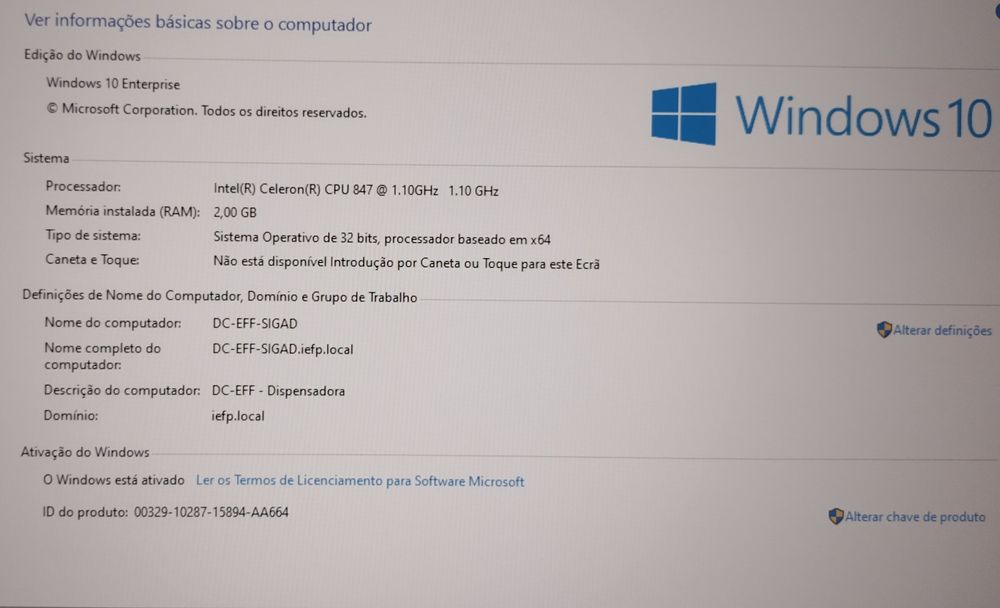
Task: Click the Caneta e Toque availability text
Action: [406, 263]
